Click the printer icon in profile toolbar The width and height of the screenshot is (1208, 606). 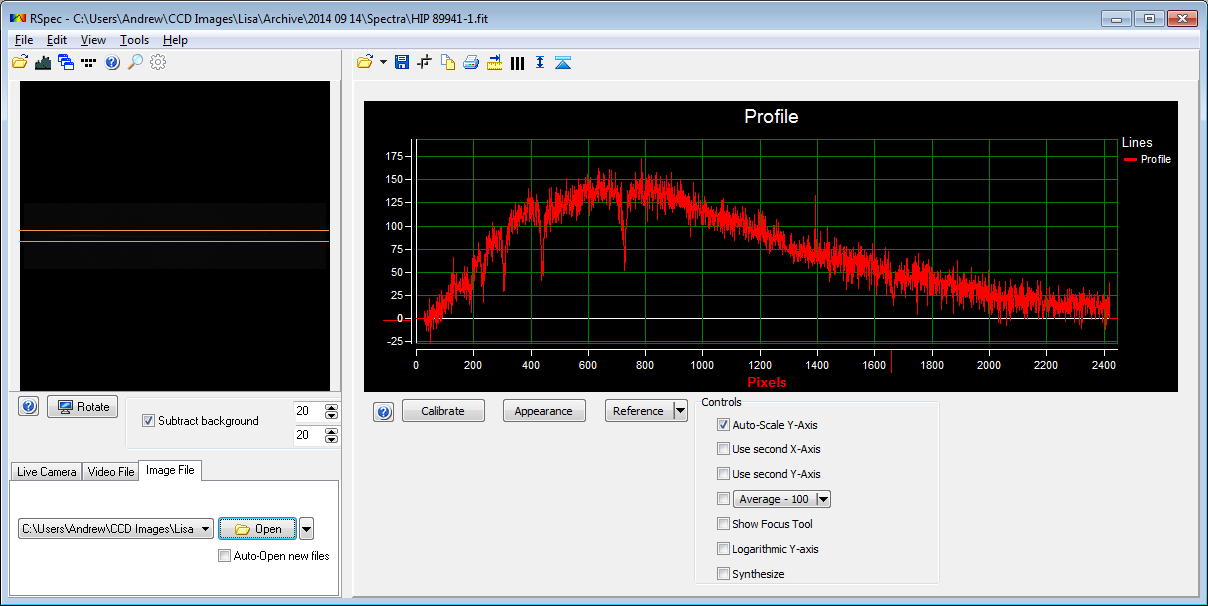click(x=470, y=63)
